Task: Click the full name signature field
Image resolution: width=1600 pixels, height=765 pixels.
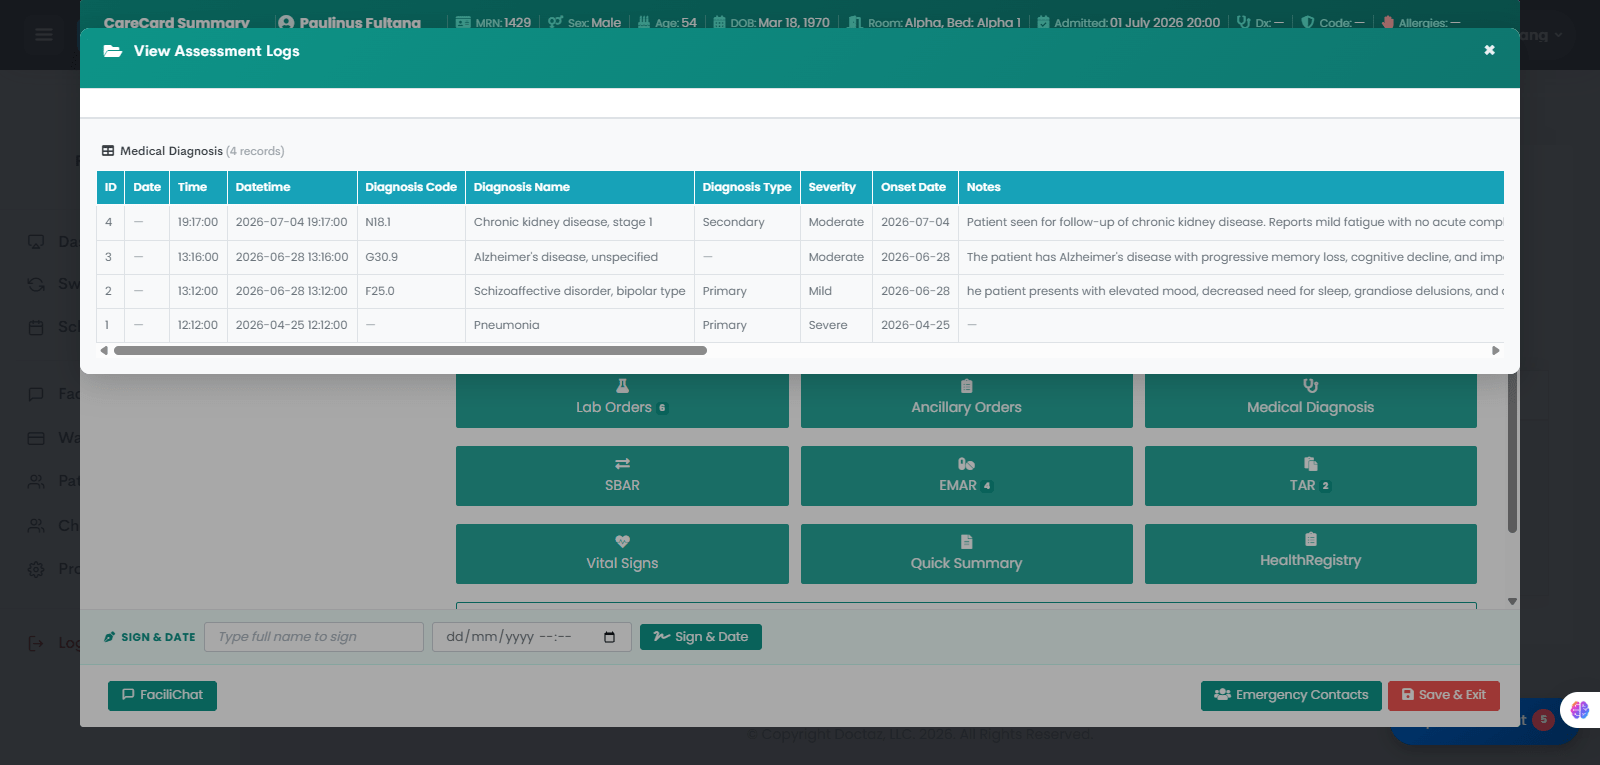Action: tap(314, 637)
